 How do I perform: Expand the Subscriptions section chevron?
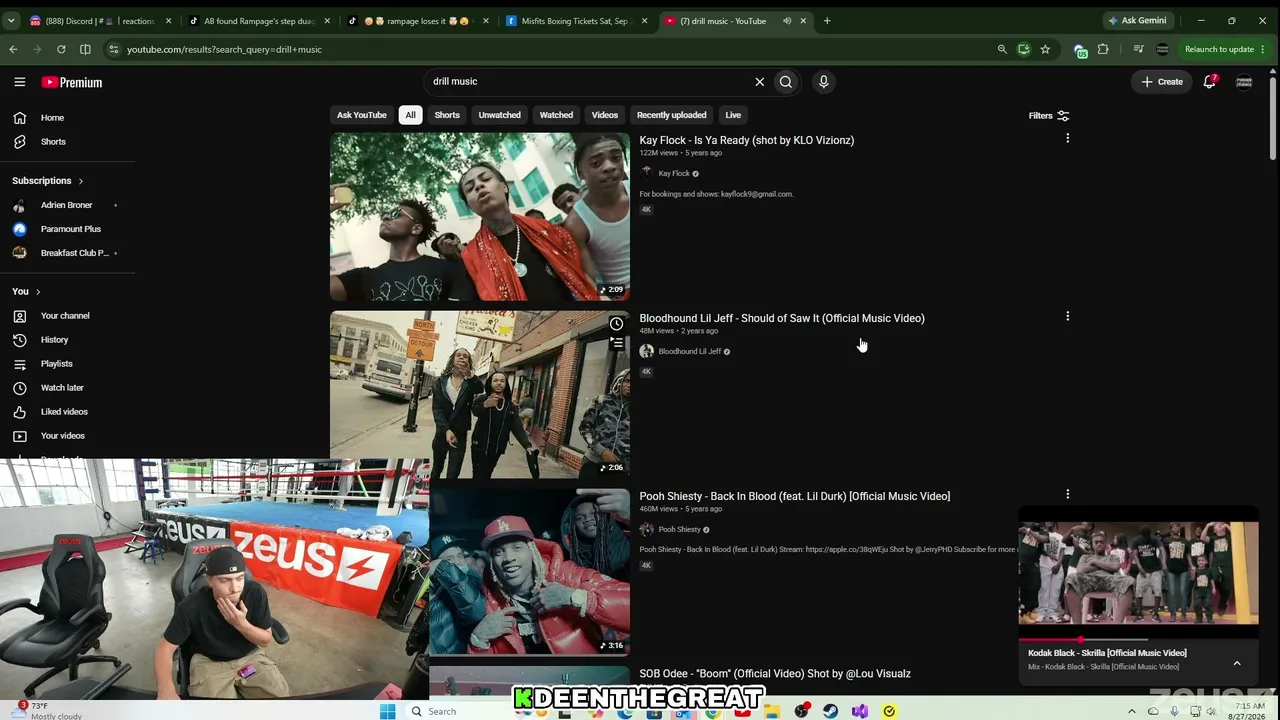[80, 181]
